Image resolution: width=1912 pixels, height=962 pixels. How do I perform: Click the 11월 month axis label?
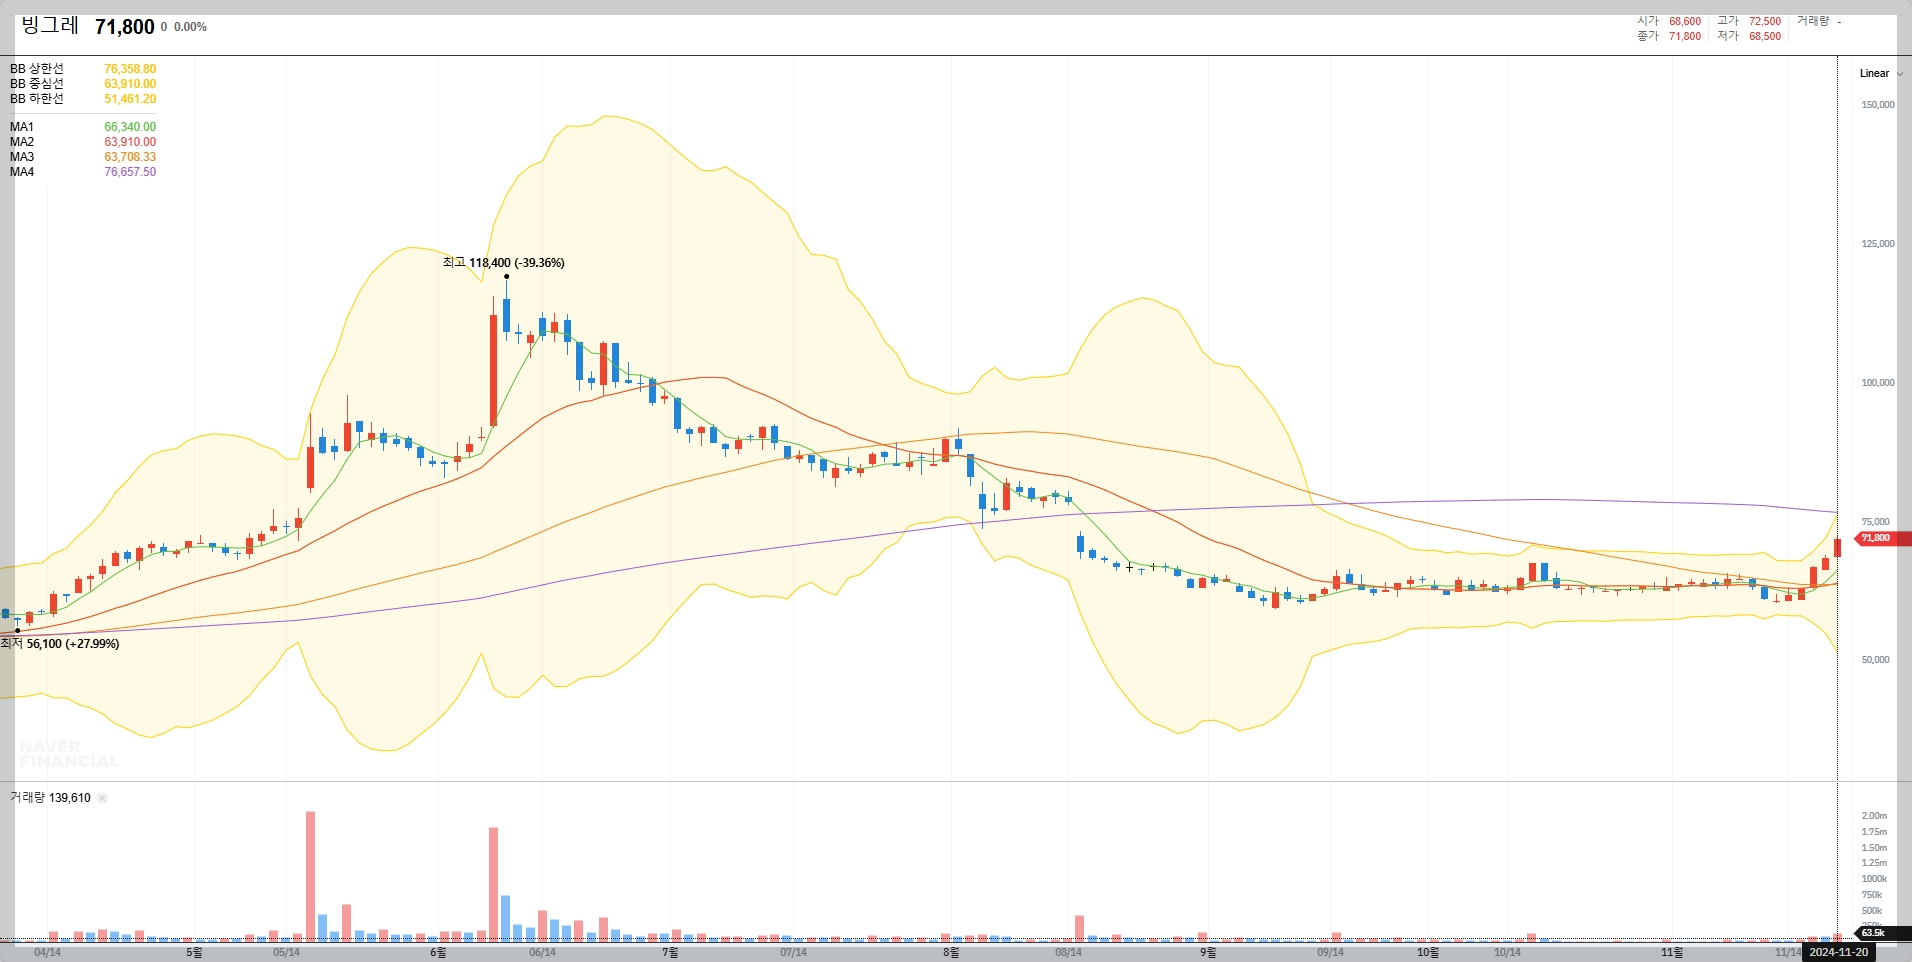(x=1672, y=953)
